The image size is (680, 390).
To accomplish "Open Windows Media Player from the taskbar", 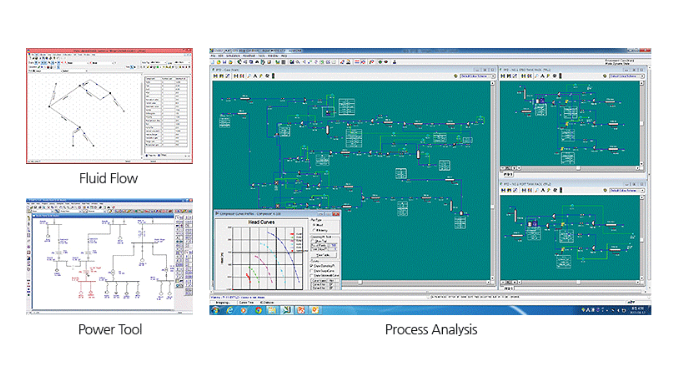I will 244,310.
